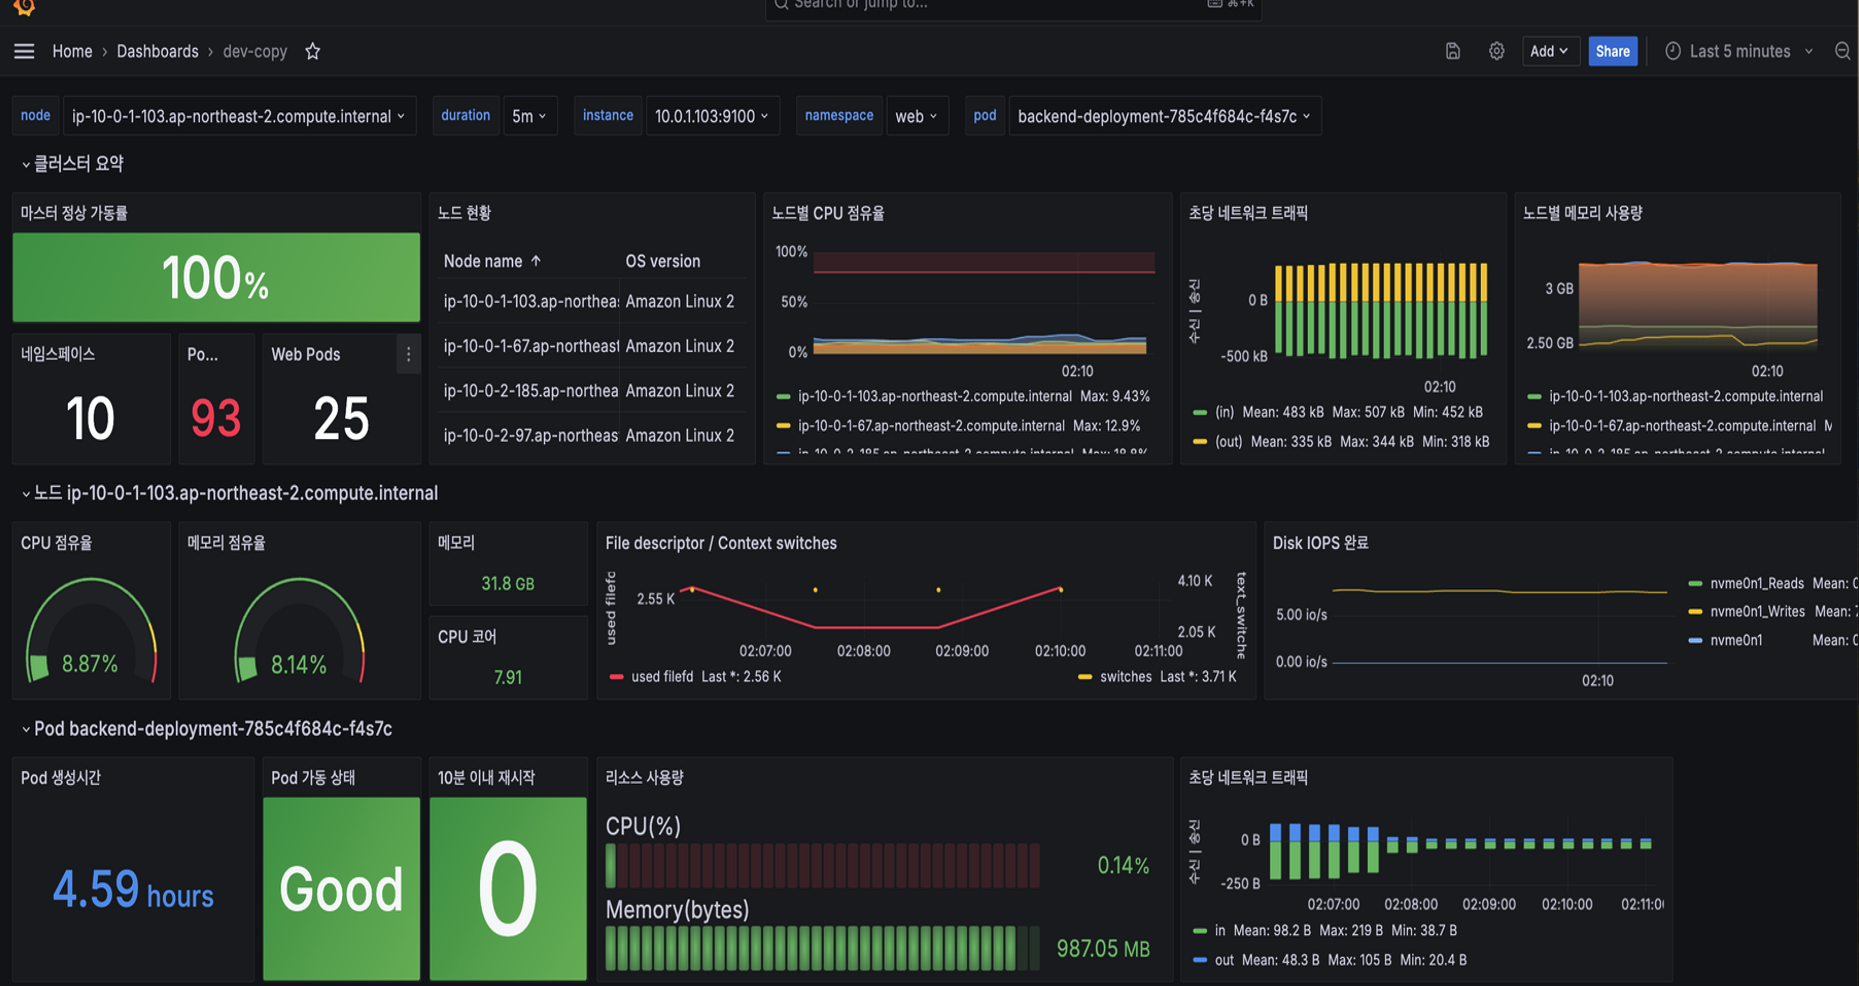Click the 4.59 hours Pod 생성시간 value
This screenshot has width=1859, height=986.
pyautogui.click(x=133, y=889)
